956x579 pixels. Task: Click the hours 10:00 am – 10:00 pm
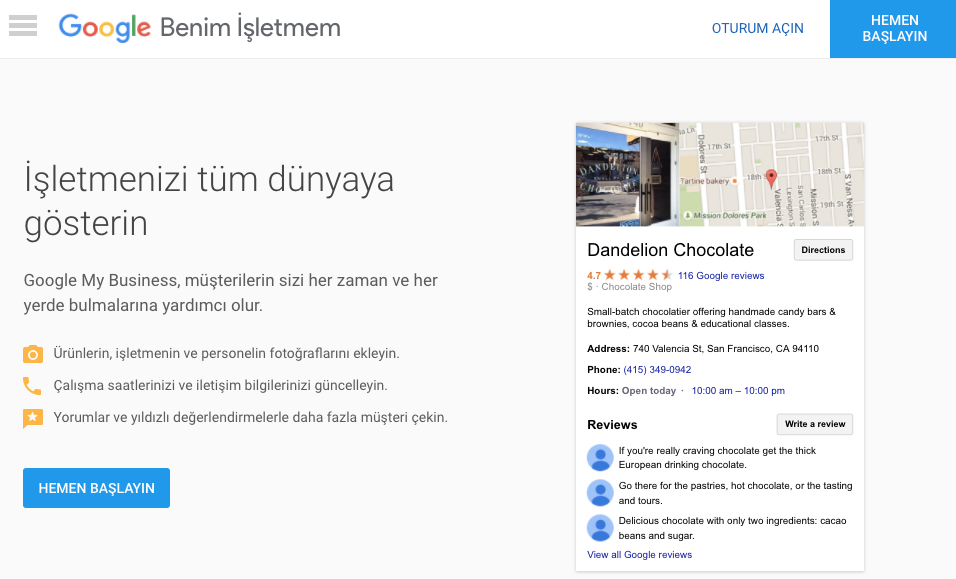(x=738, y=391)
